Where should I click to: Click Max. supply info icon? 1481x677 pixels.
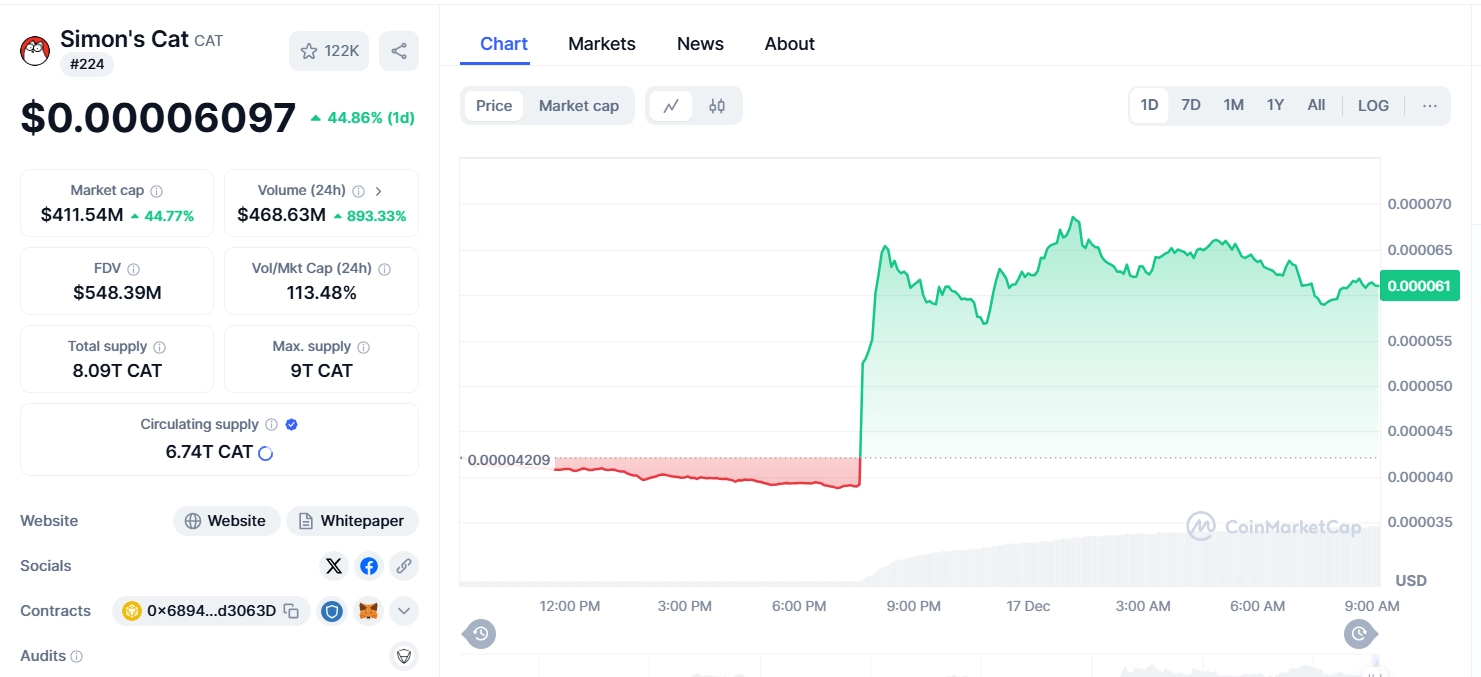pos(363,347)
